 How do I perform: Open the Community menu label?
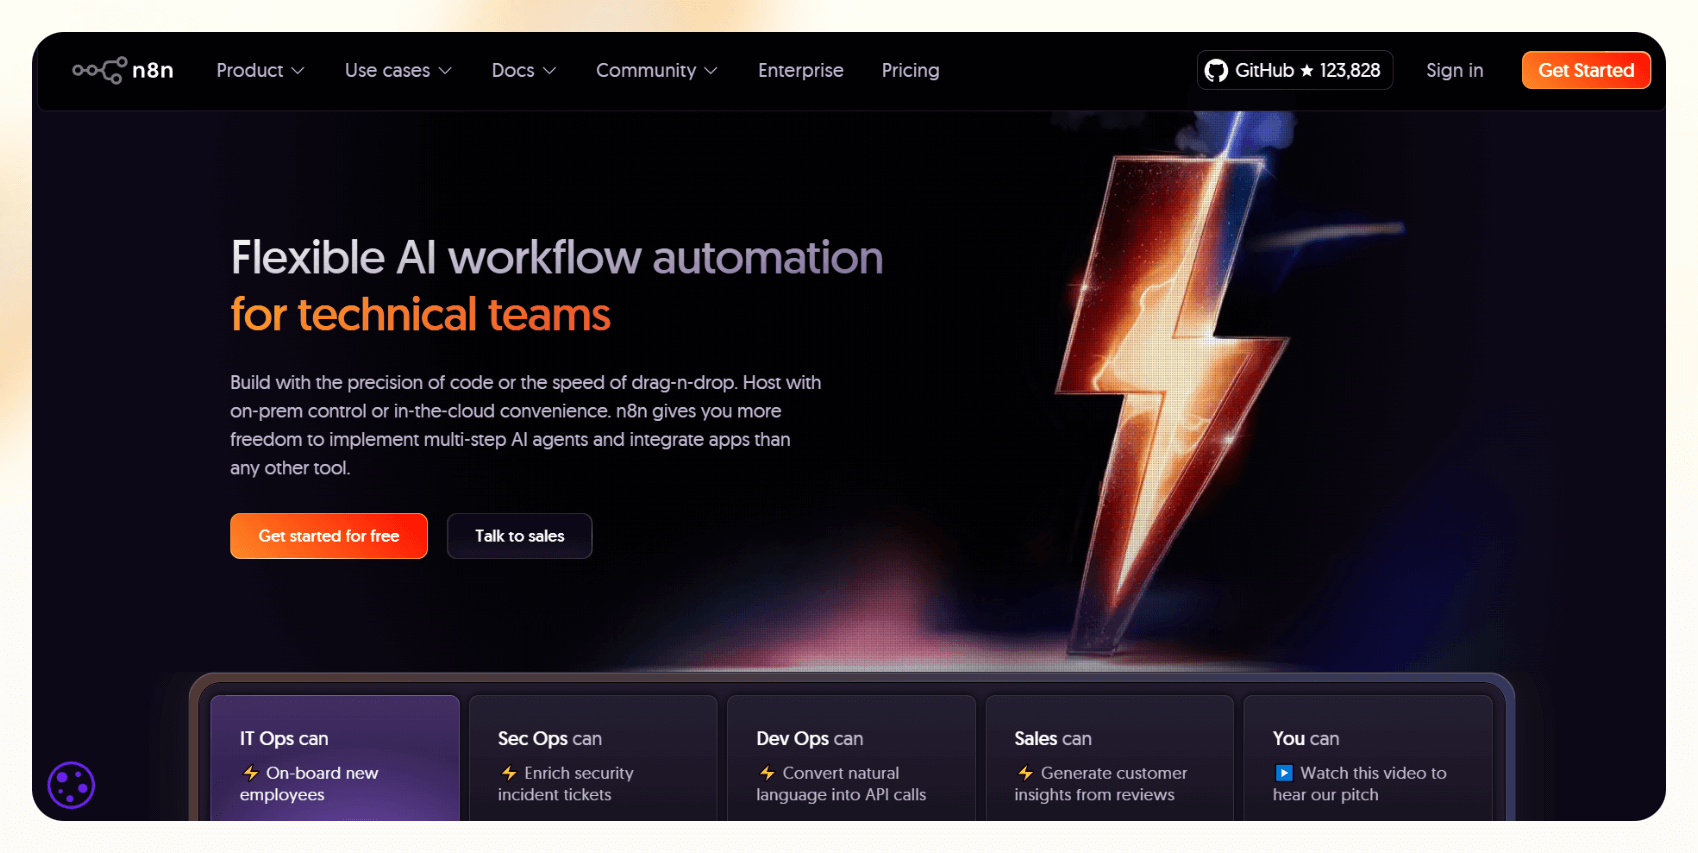646,70
